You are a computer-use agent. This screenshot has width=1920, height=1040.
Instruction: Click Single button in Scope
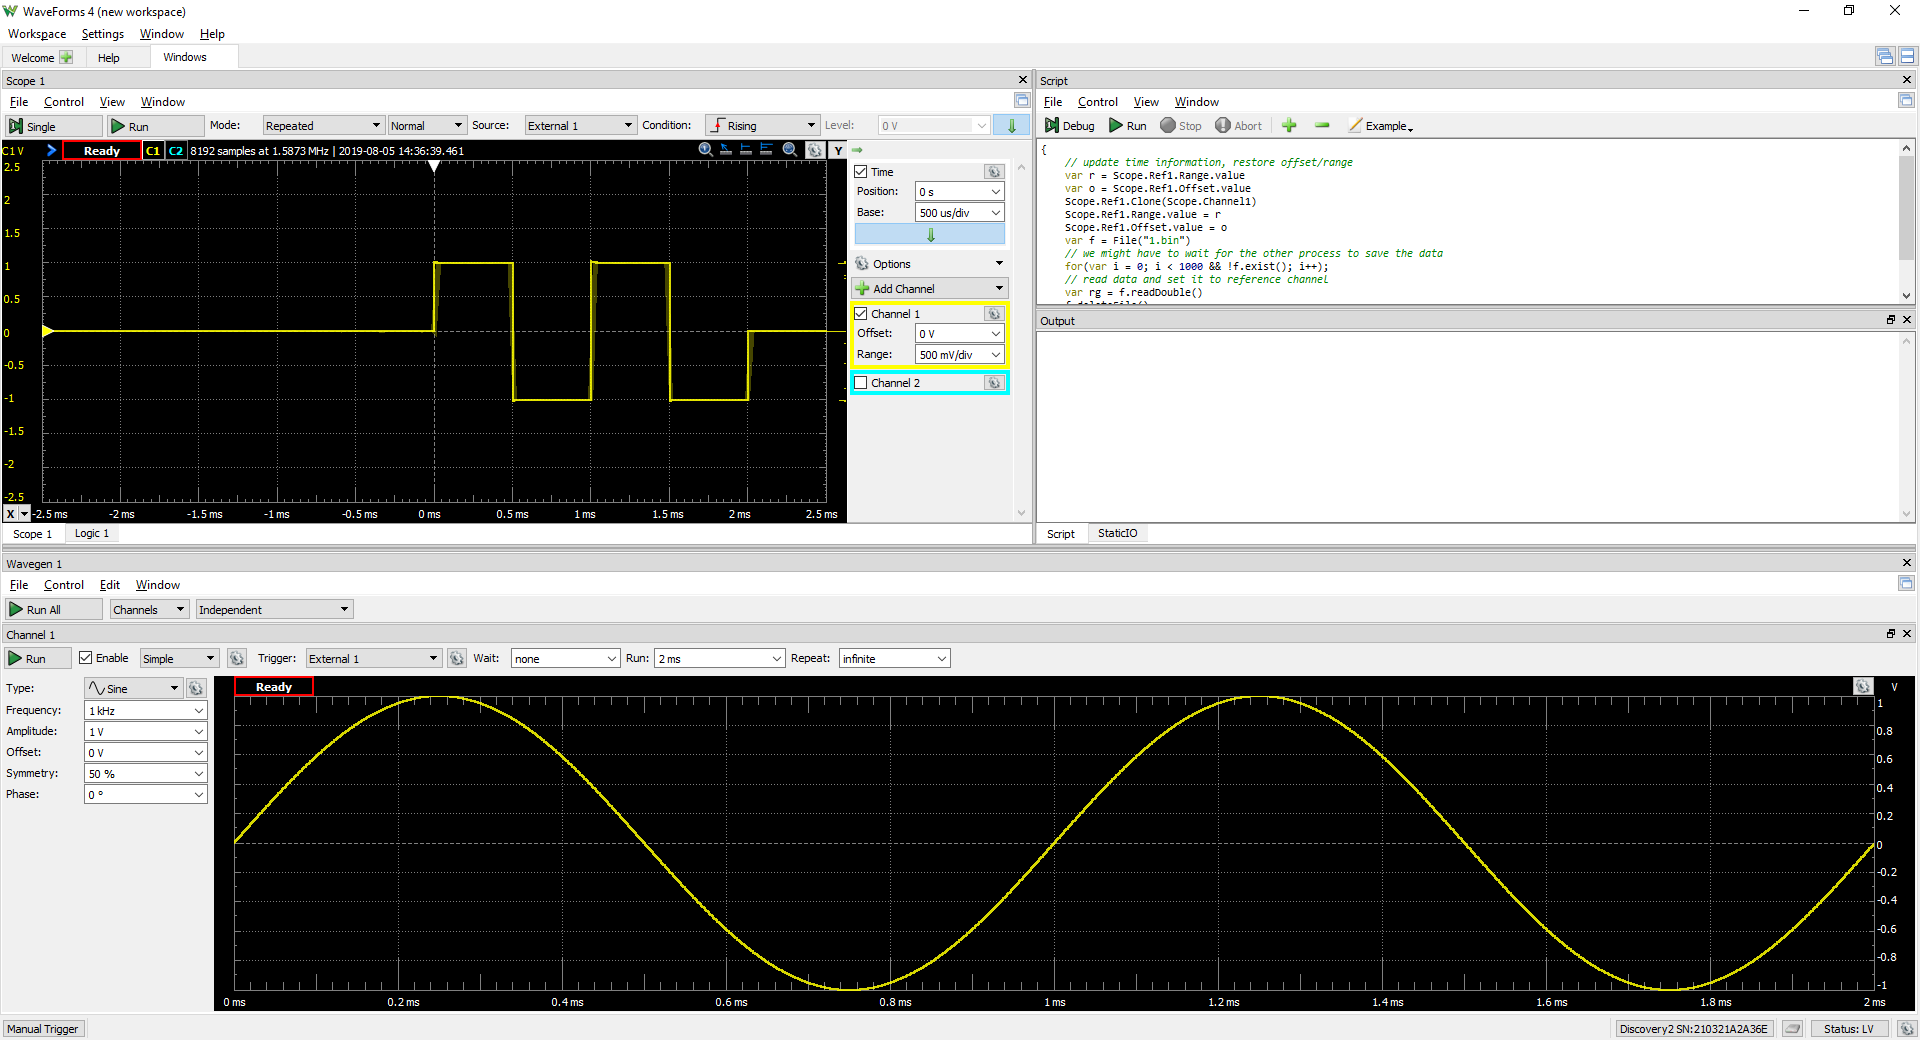click(x=54, y=126)
